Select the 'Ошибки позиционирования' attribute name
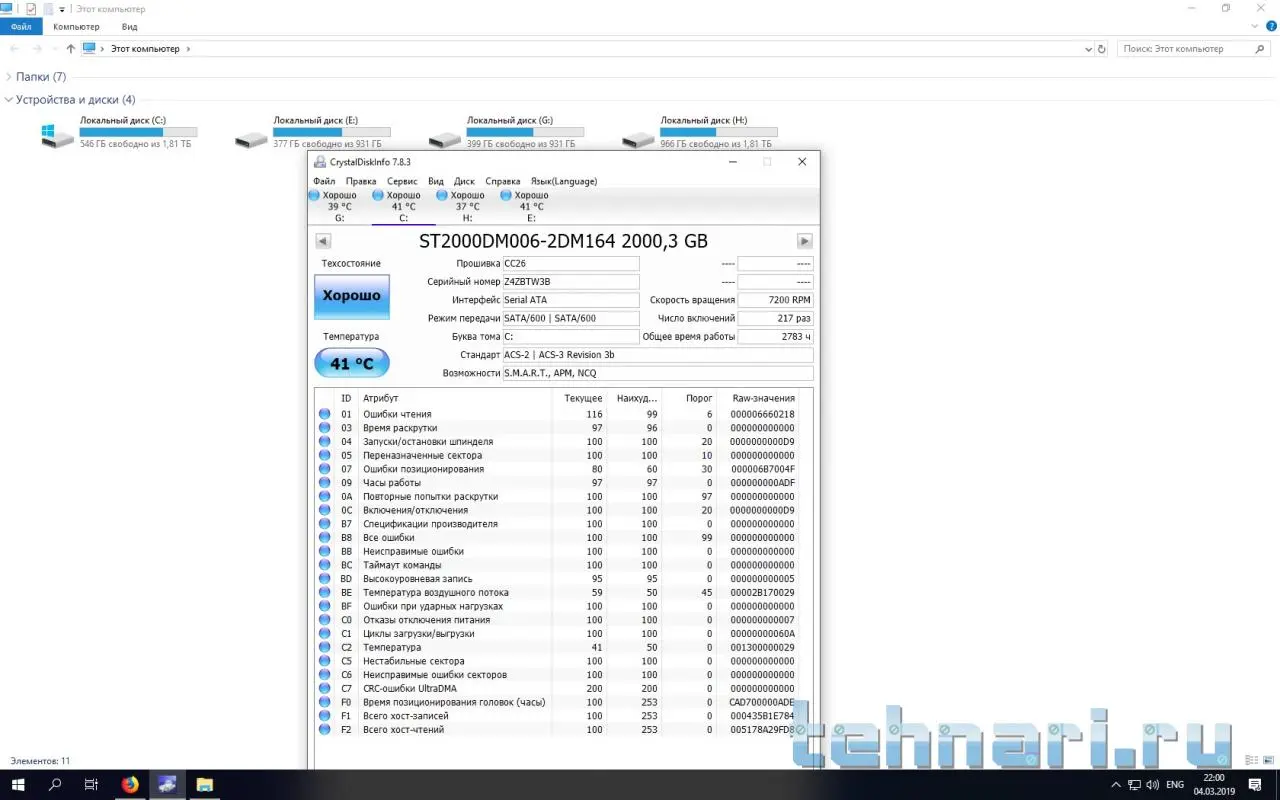The height and width of the screenshot is (800, 1280). click(423, 469)
